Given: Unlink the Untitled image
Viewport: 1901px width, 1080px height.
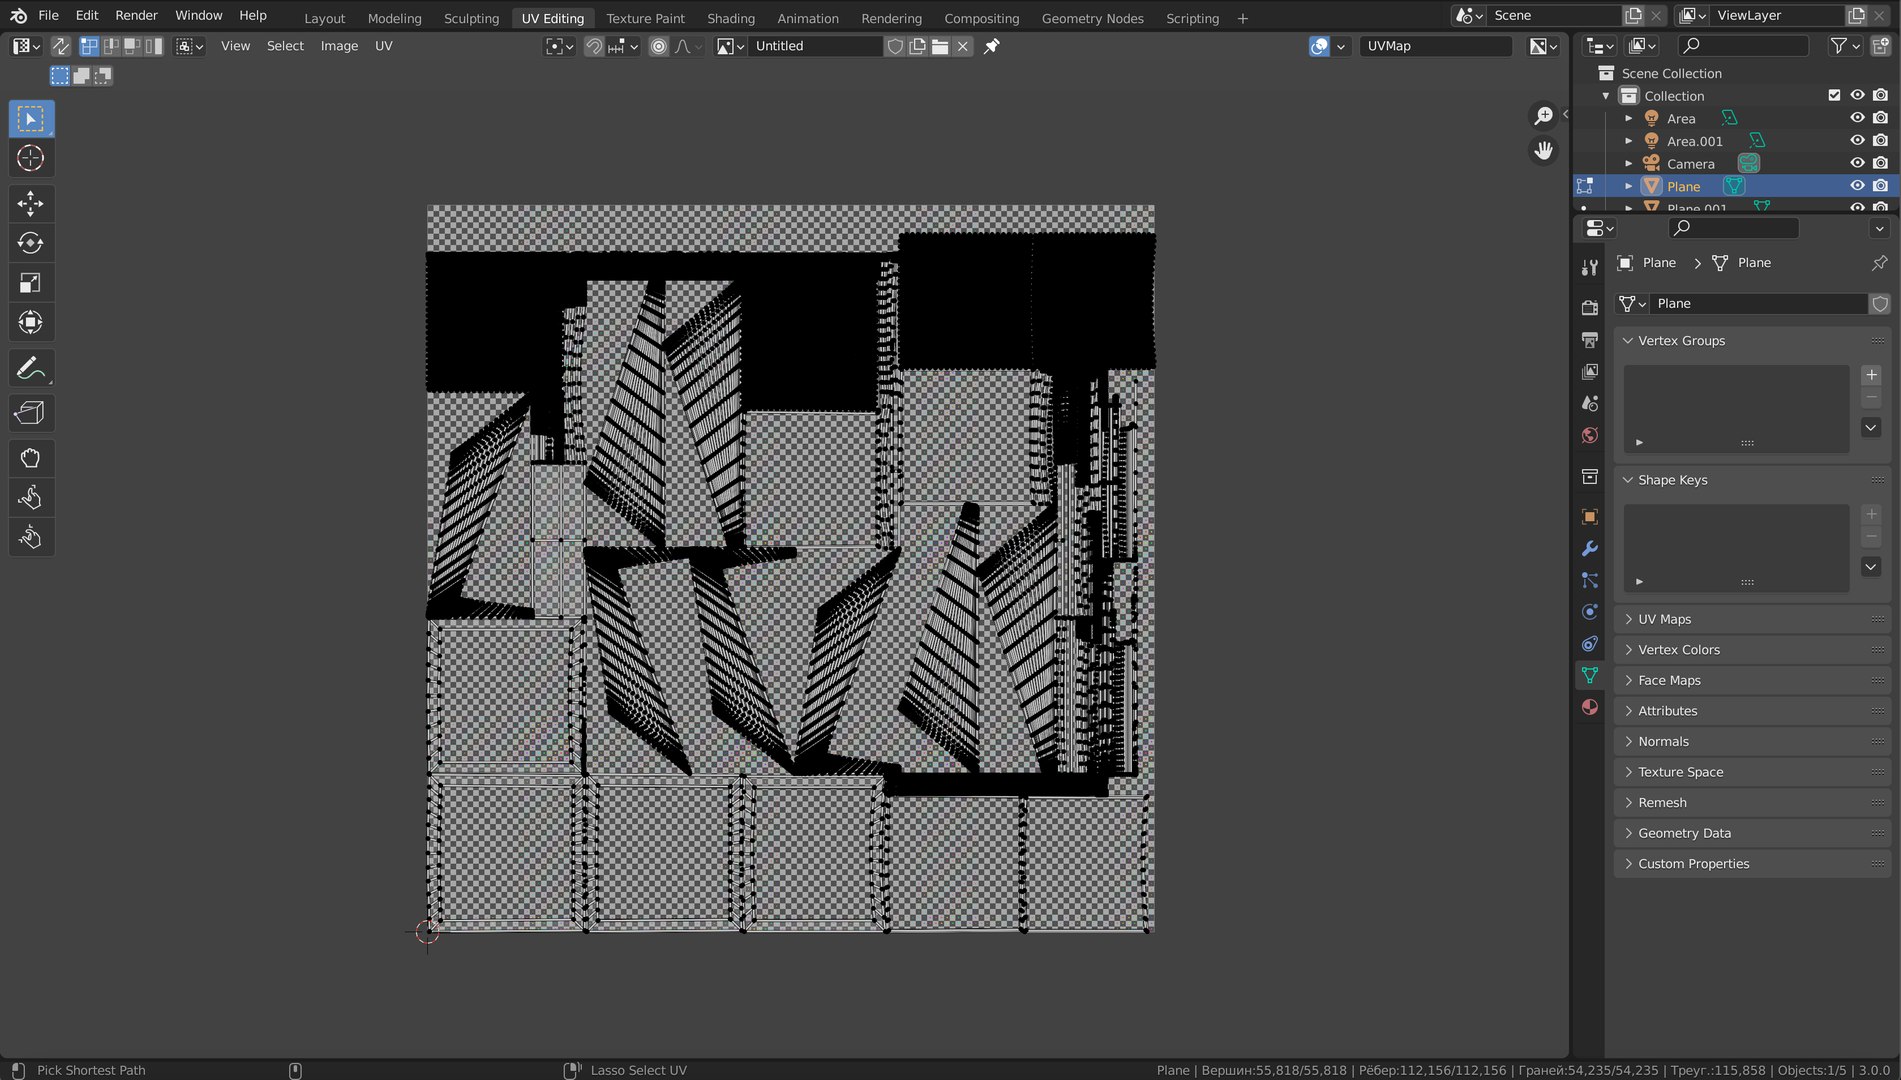Looking at the screenshot, I should pos(962,46).
